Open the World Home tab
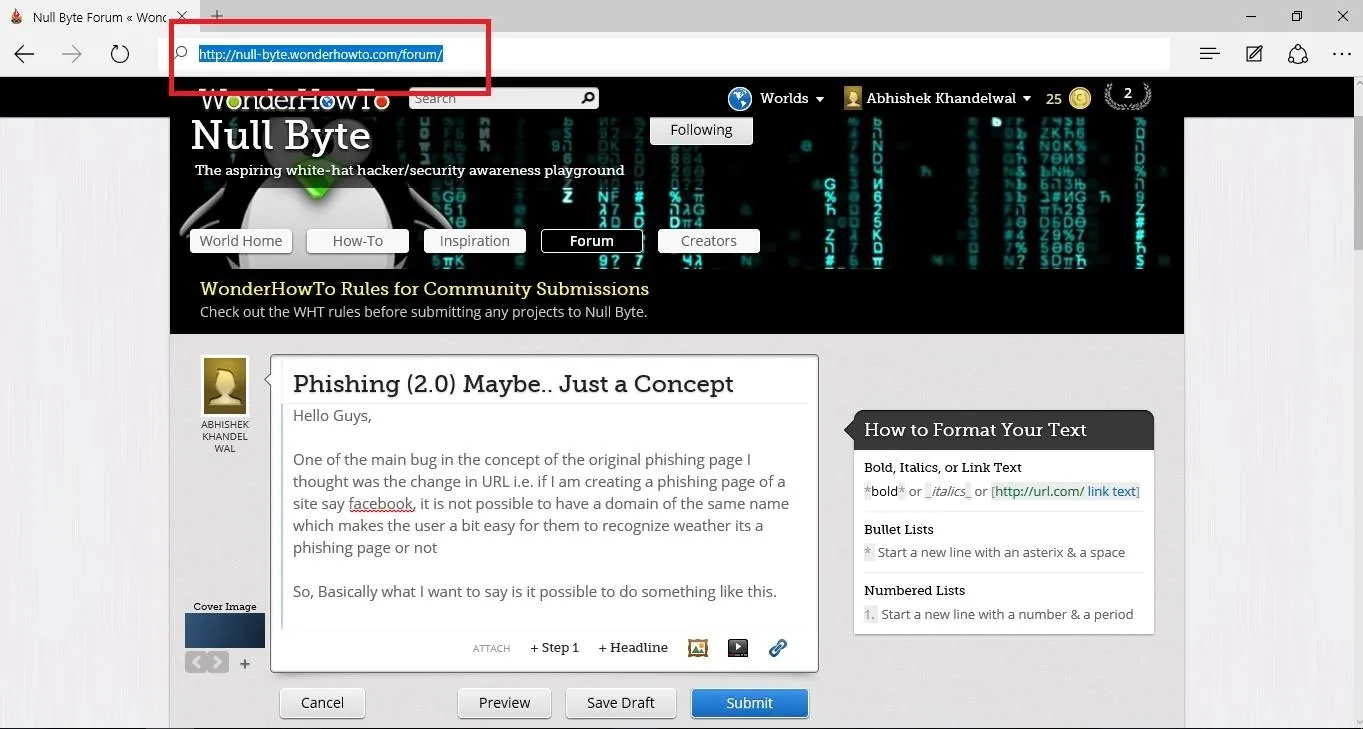The width and height of the screenshot is (1363, 729). [x=241, y=241]
